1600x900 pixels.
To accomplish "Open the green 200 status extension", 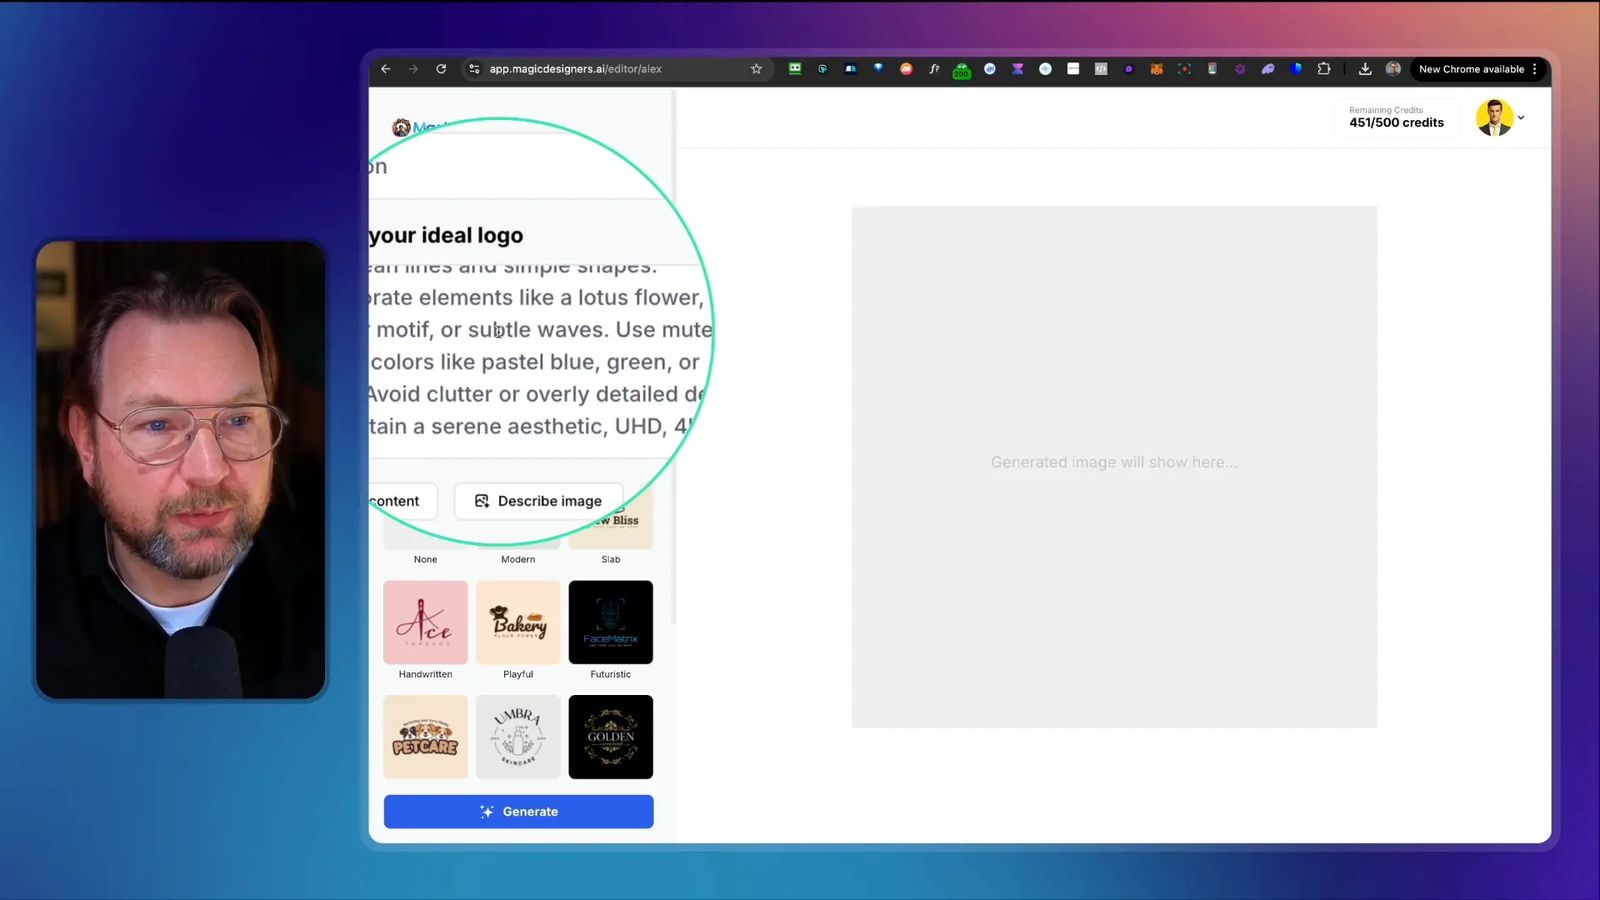I will [x=962, y=70].
